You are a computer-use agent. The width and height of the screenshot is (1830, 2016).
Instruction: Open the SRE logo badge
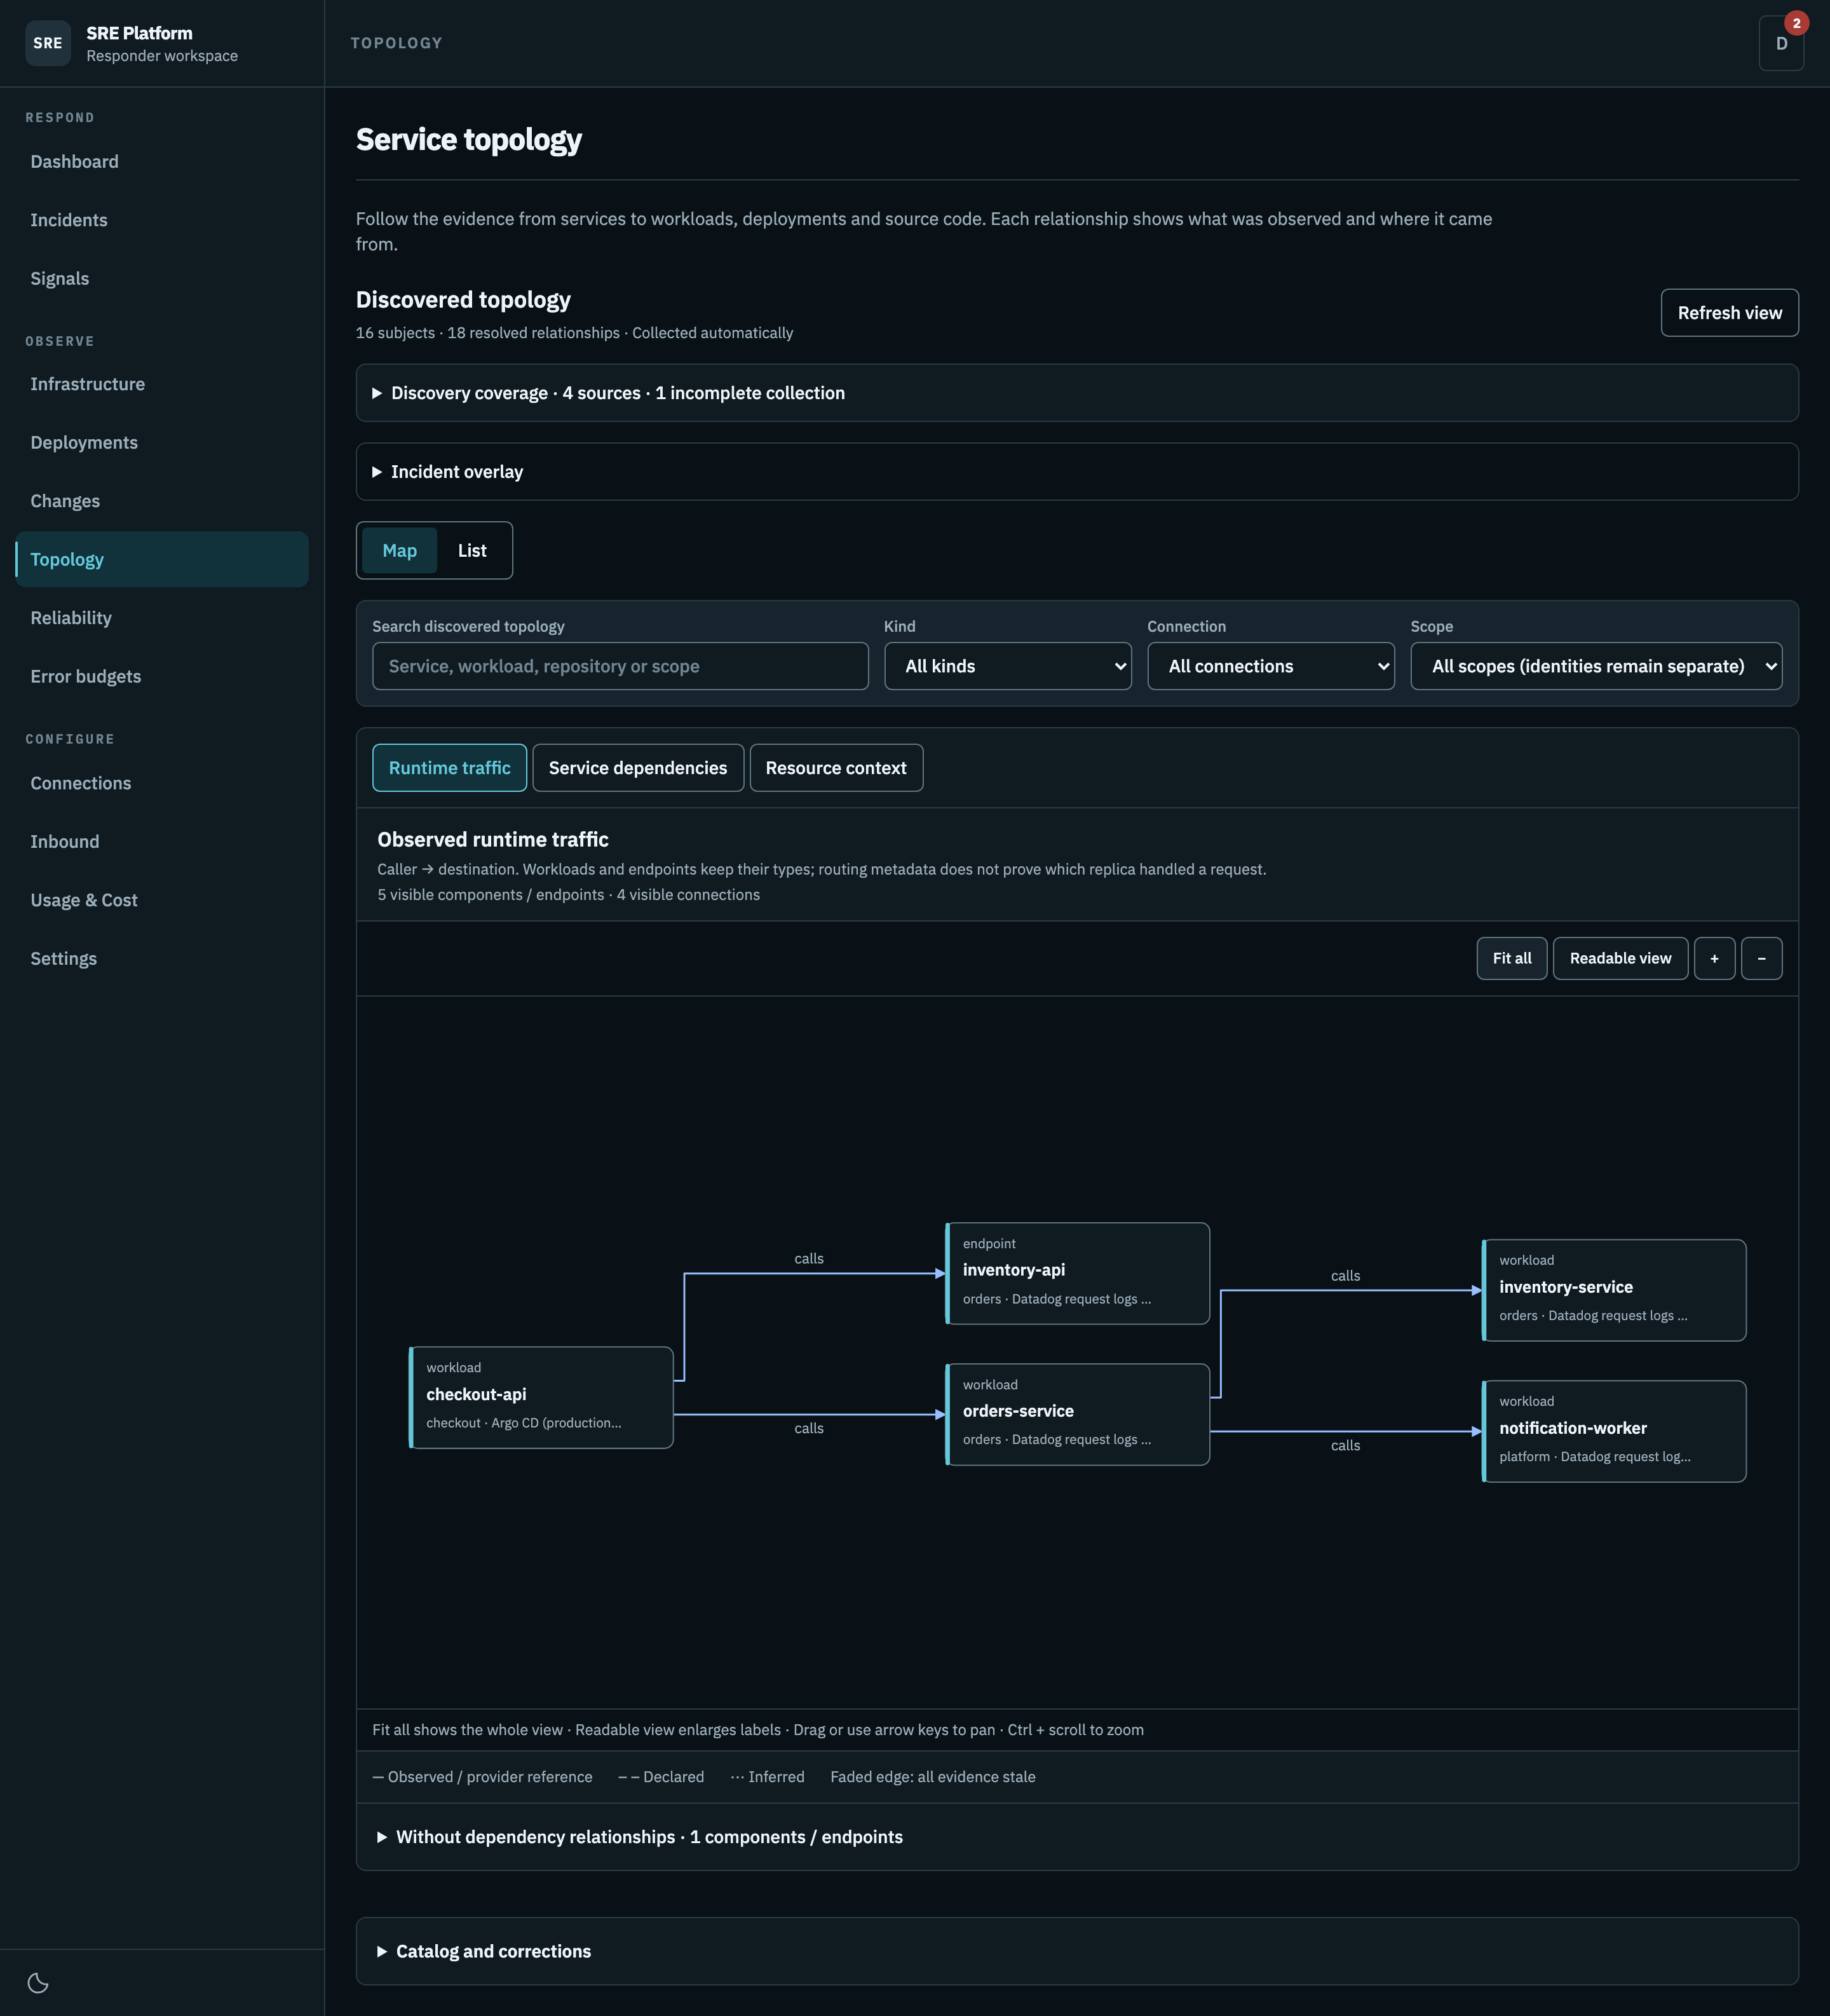click(48, 43)
